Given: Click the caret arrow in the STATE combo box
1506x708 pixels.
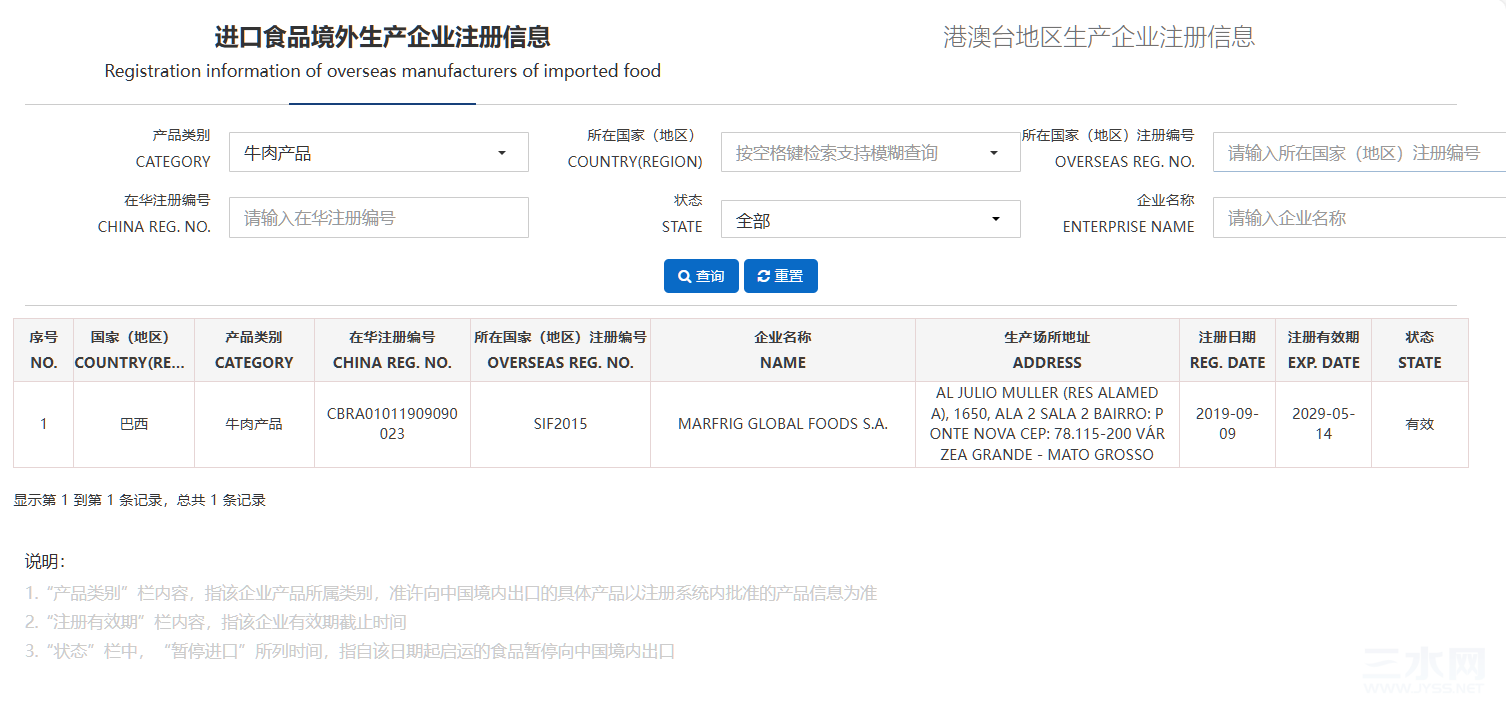Looking at the screenshot, I should click(x=996, y=220).
